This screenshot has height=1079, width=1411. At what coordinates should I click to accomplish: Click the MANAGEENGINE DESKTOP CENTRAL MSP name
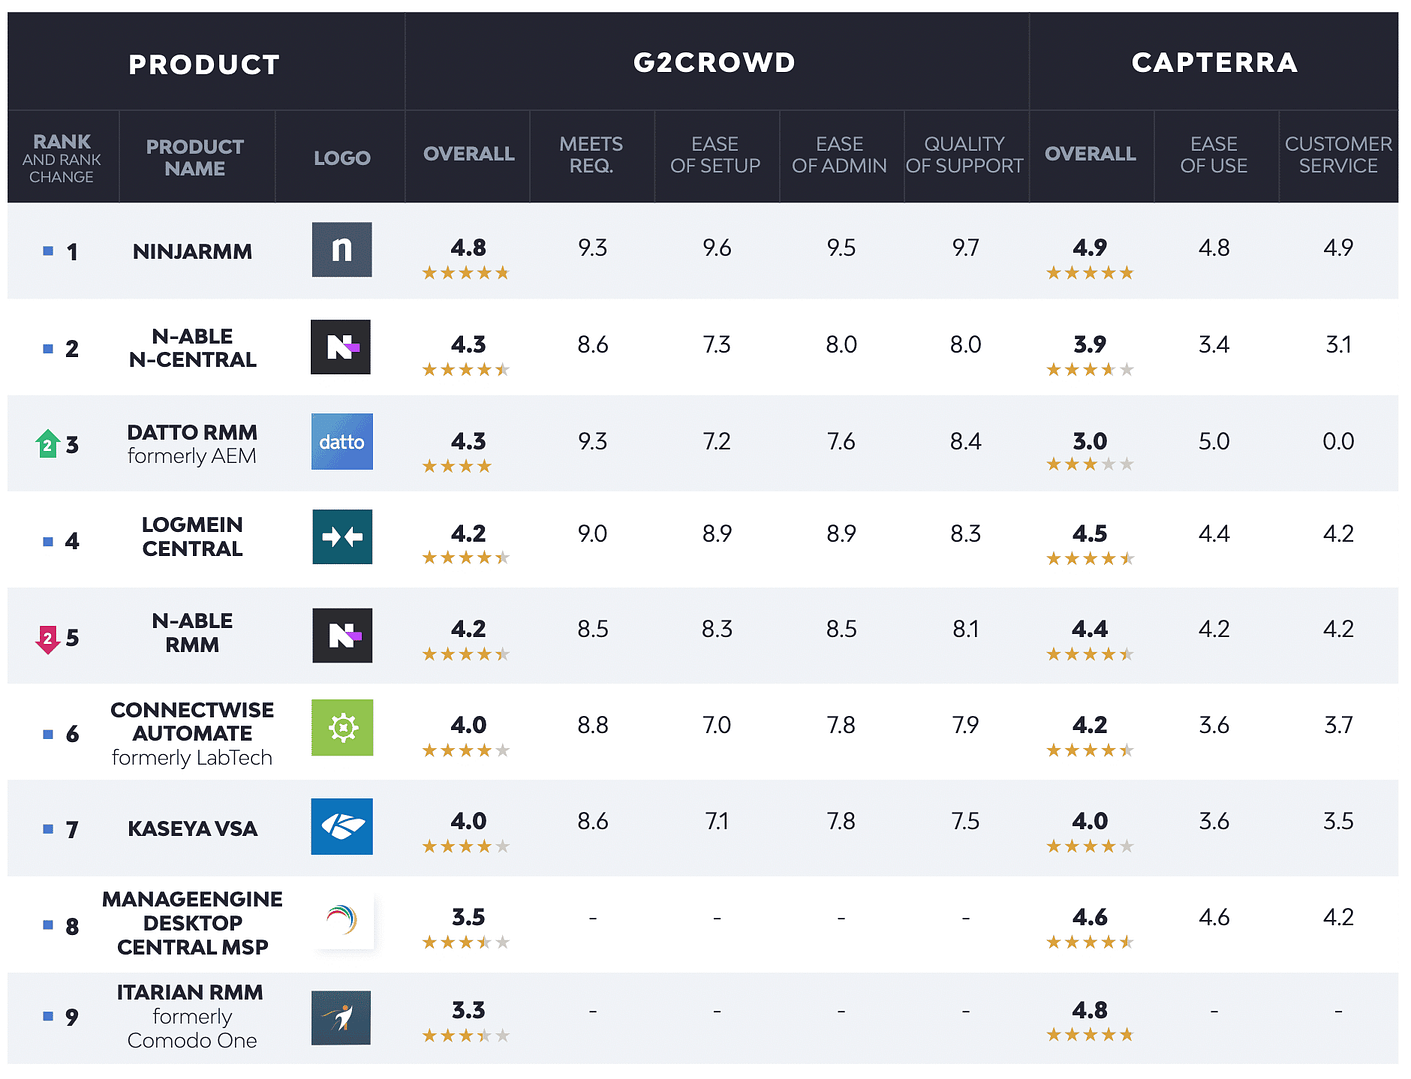[x=192, y=923]
